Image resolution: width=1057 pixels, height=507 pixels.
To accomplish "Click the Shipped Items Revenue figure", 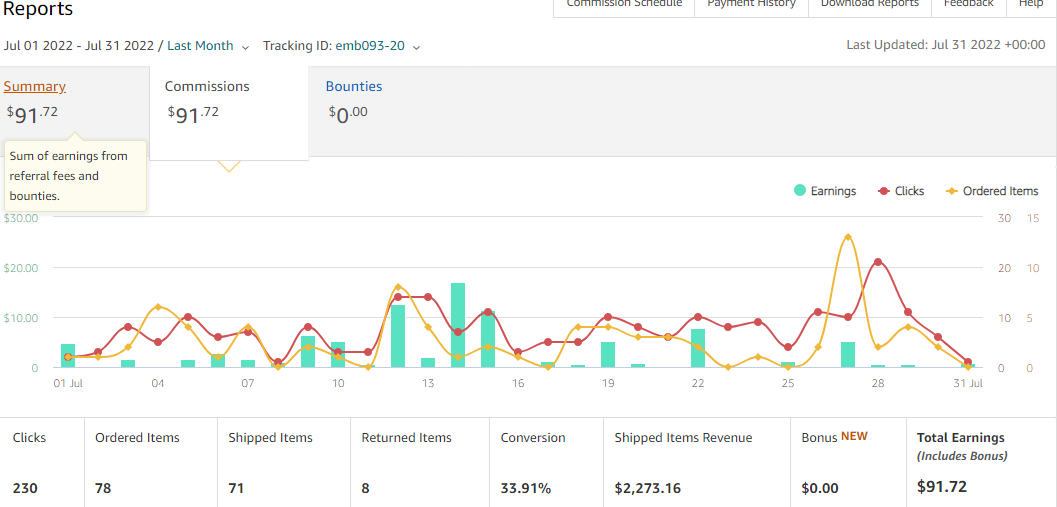I will click(648, 487).
